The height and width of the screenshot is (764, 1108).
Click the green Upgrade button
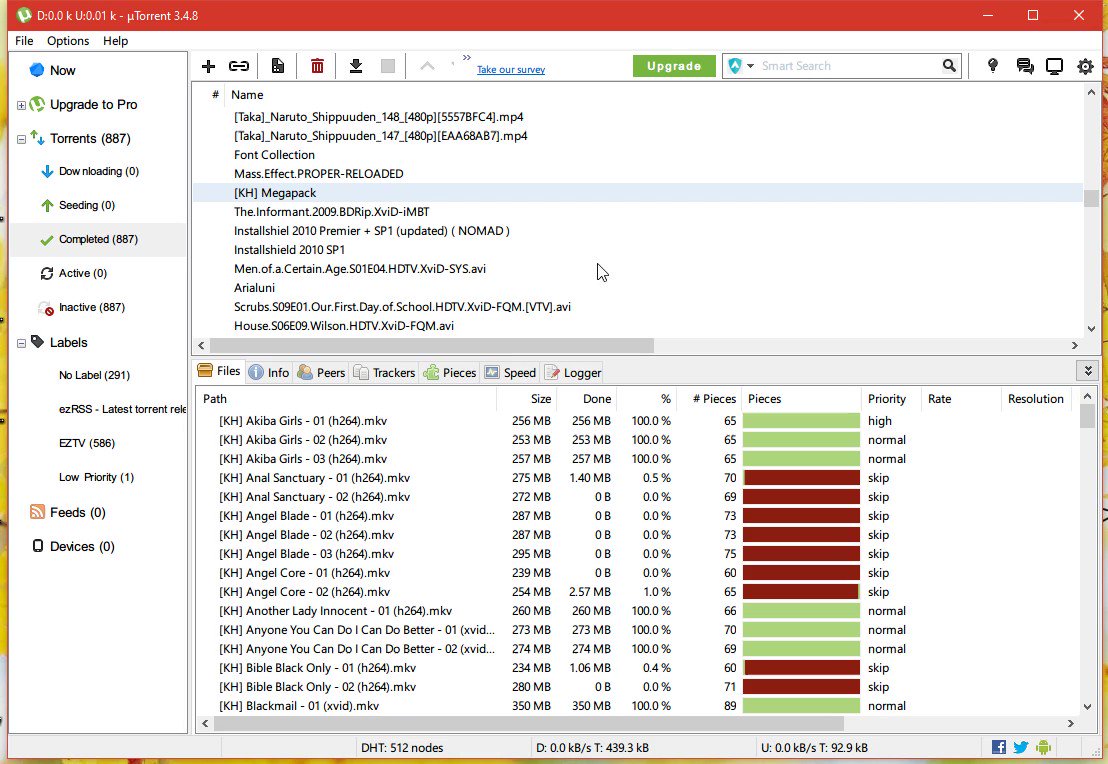pyautogui.click(x=673, y=66)
